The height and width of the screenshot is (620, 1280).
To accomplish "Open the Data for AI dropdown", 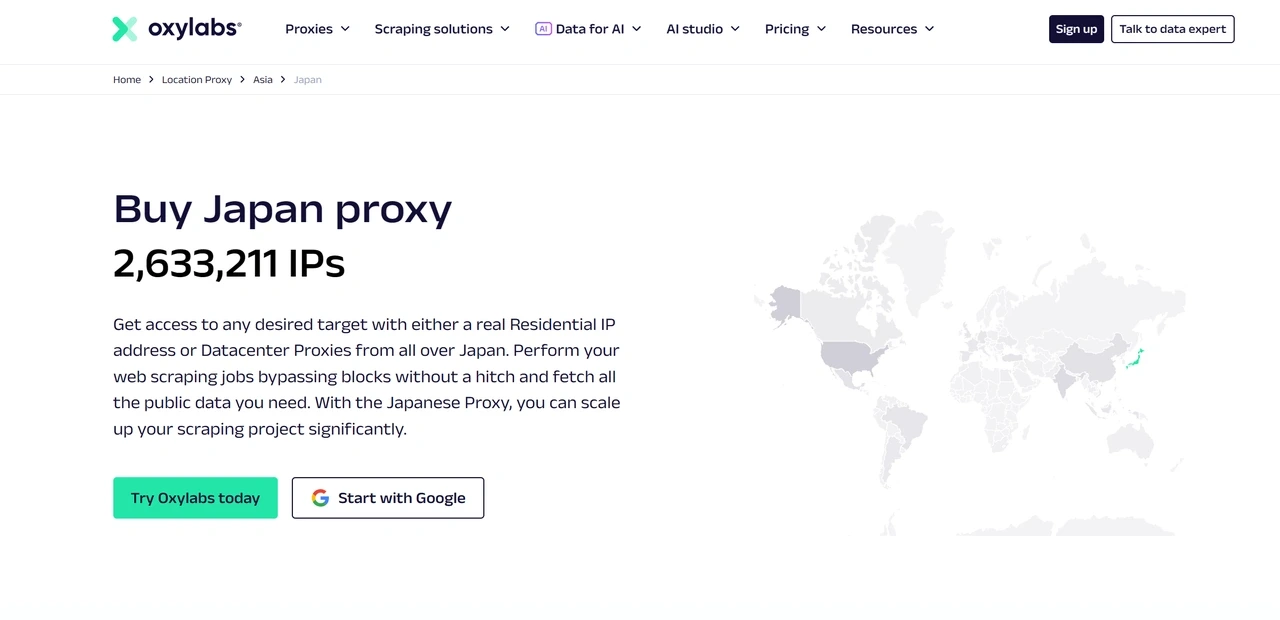I will (x=588, y=29).
